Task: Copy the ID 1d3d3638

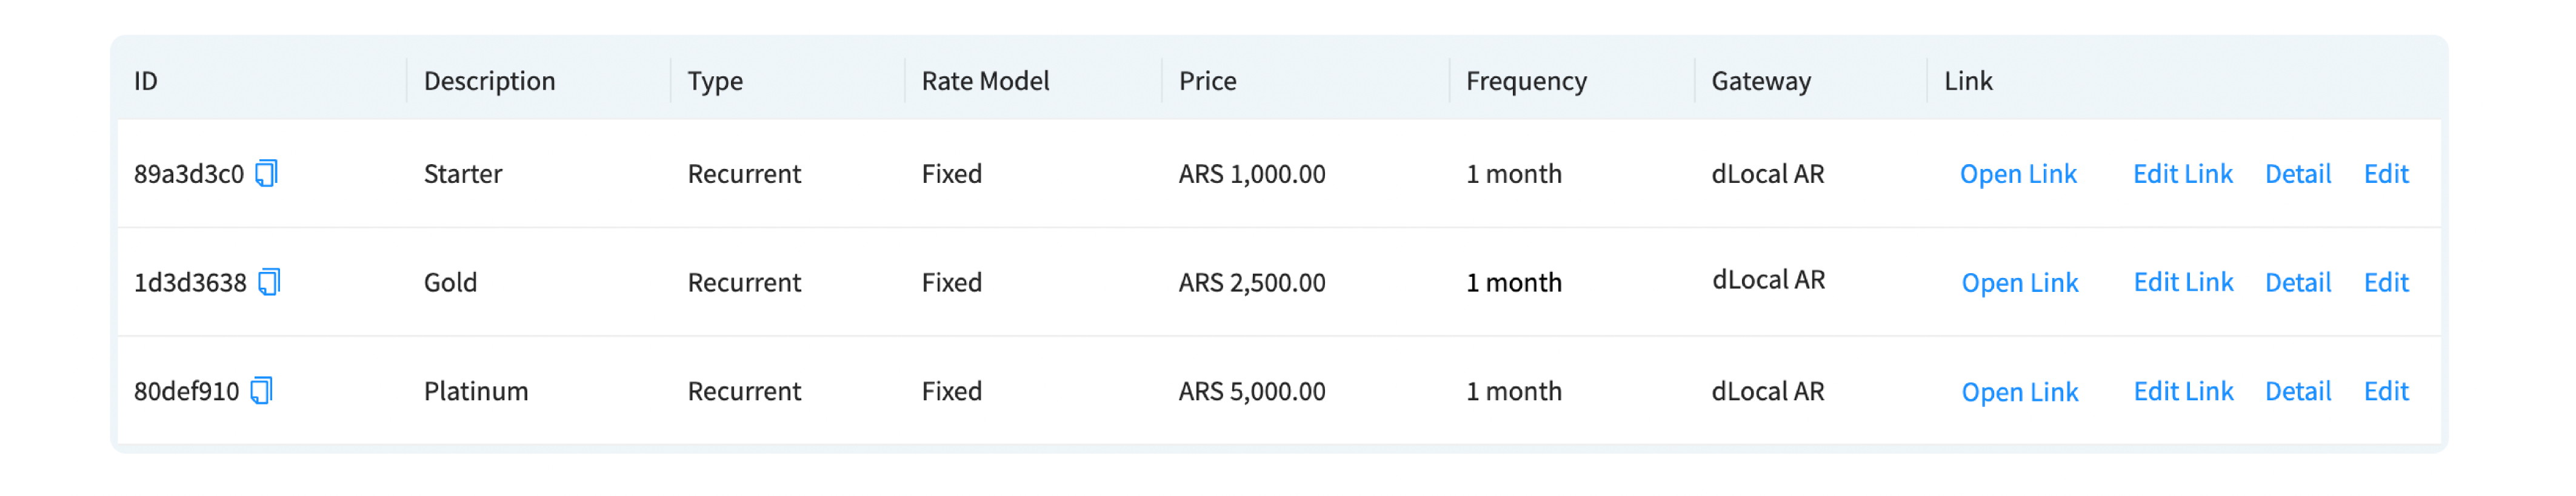Action: (x=269, y=283)
